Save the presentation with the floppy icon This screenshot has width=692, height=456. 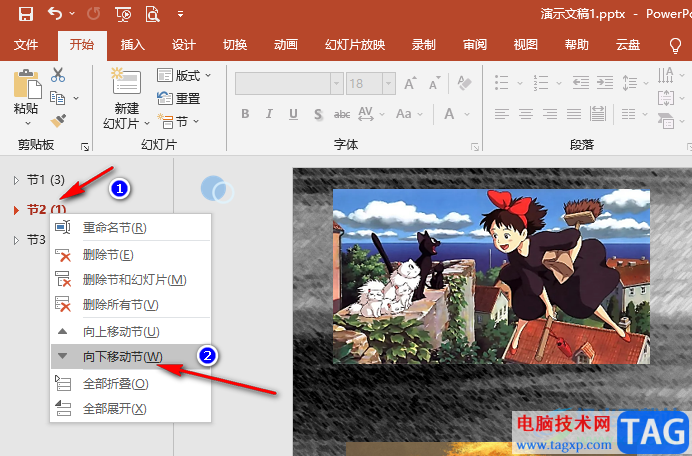26,14
